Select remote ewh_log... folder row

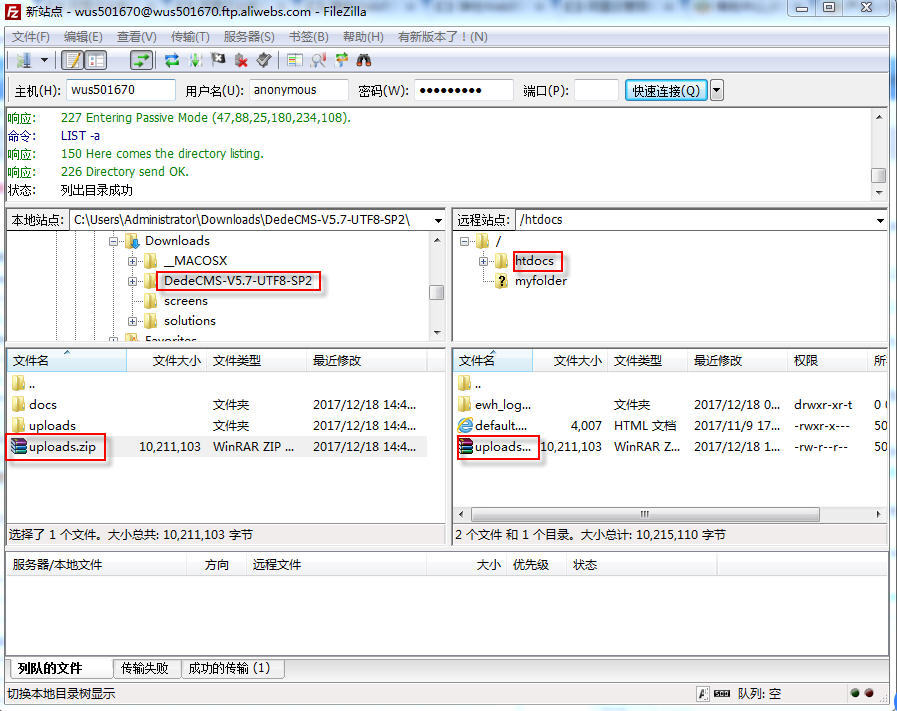tap(670, 404)
